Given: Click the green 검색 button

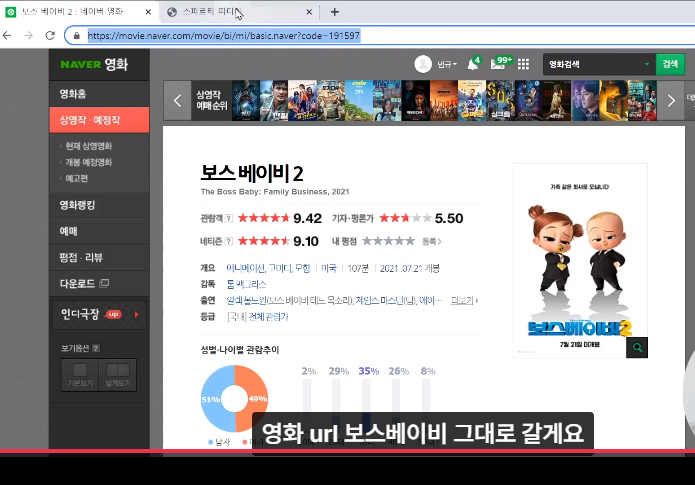Looking at the screenshot, I should tap(670, 64).
